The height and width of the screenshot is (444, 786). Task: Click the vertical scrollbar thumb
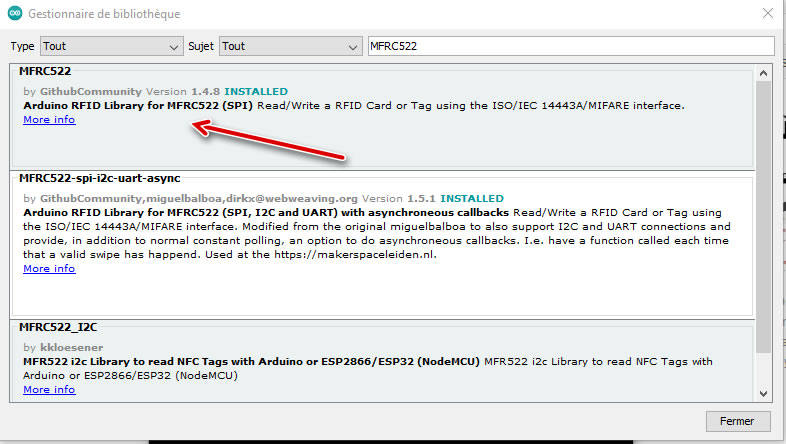point(763,216)
